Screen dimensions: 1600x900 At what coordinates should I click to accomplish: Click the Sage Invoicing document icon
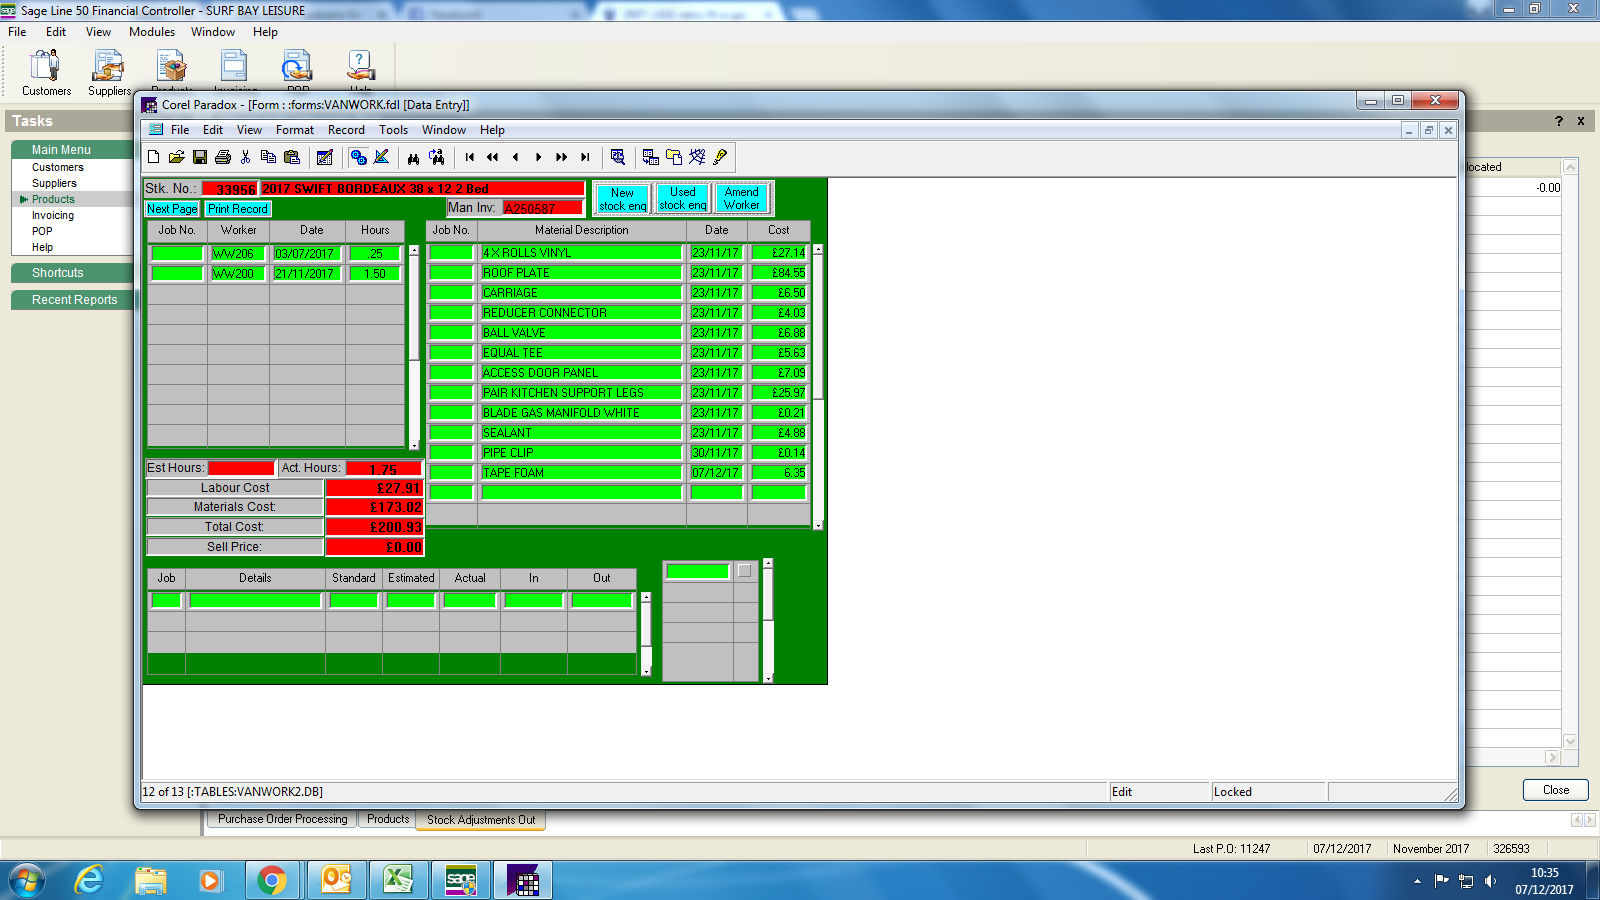[x=234, y=68]
